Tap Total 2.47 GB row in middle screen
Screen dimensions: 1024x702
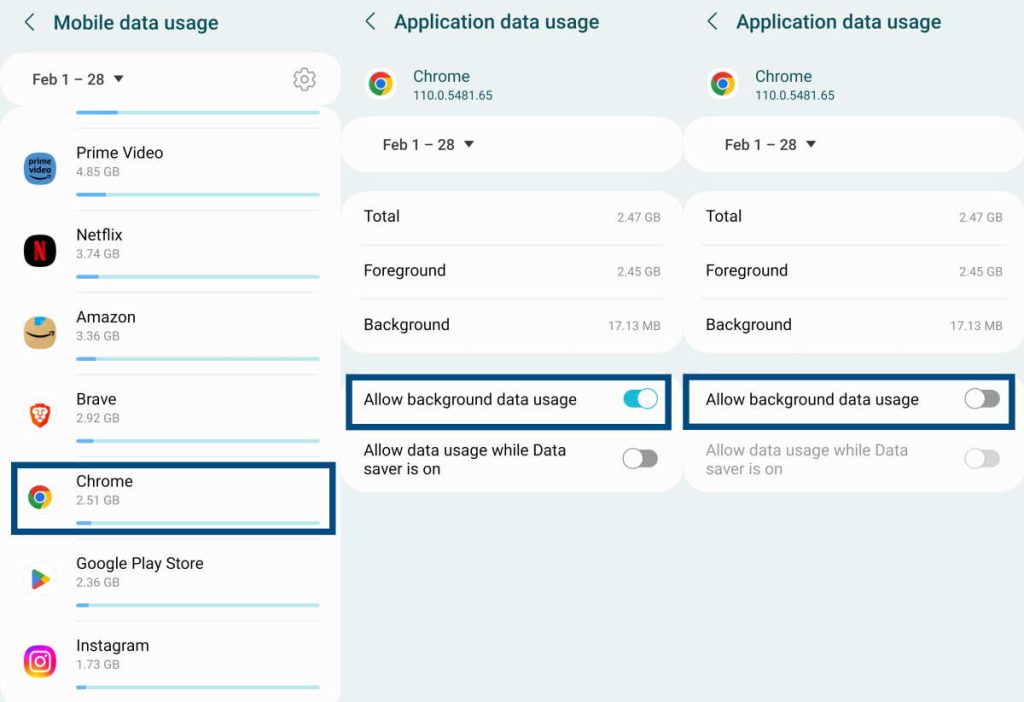[512, 217]
